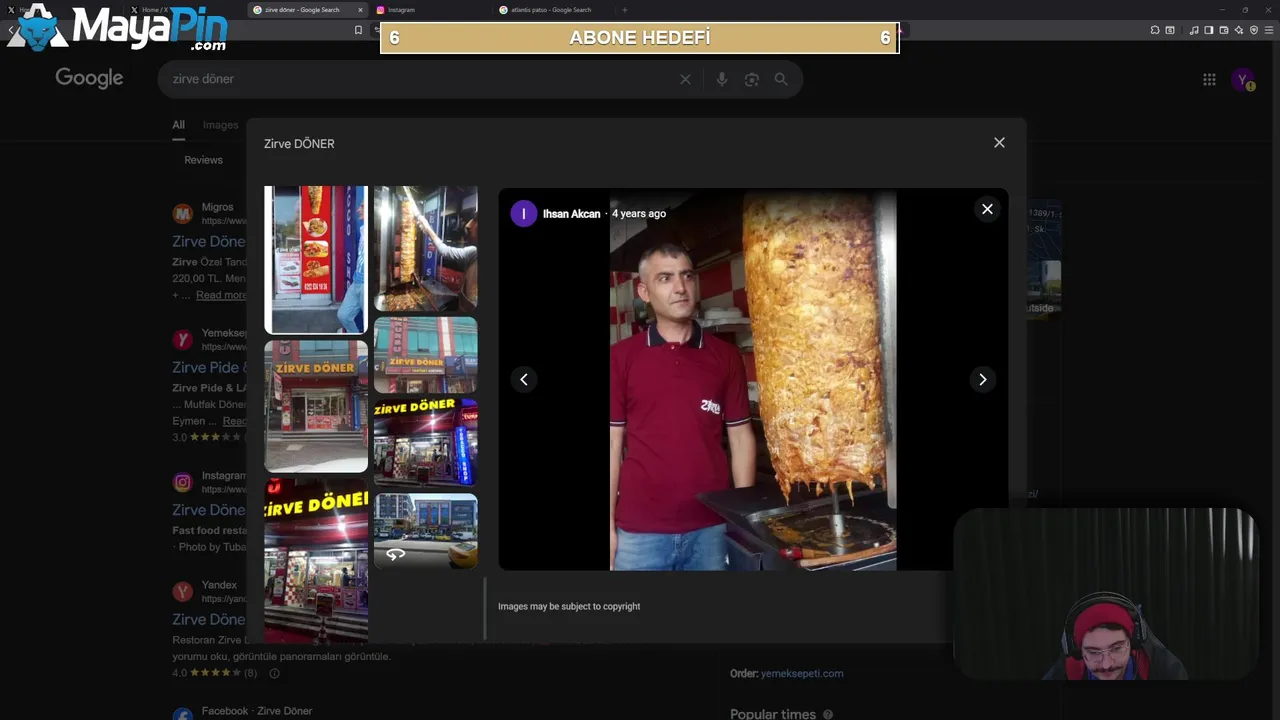Click the Google logo
This screenshot has height=720, width=1280.
coord(89,78)
